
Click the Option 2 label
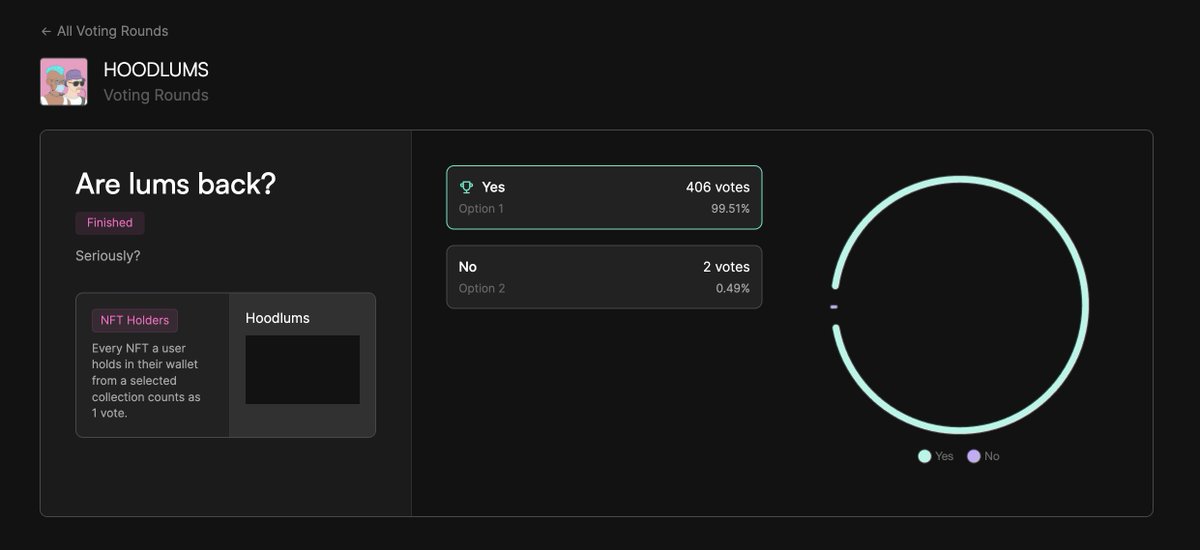point(482,289)
